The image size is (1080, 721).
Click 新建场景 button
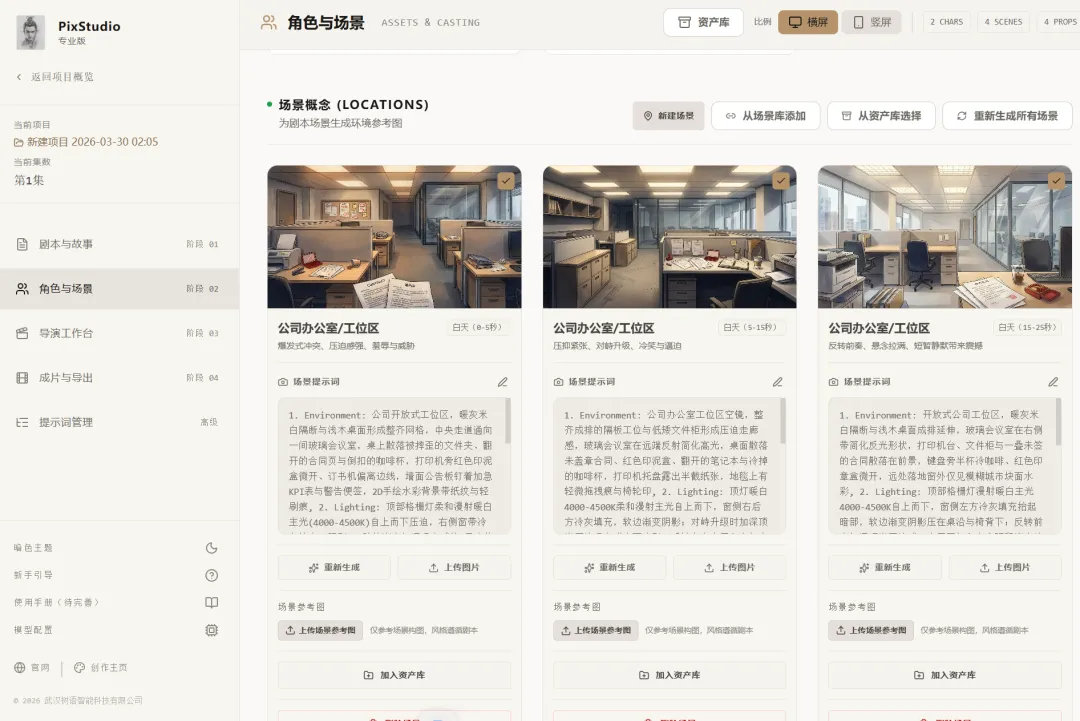[668, 116]
